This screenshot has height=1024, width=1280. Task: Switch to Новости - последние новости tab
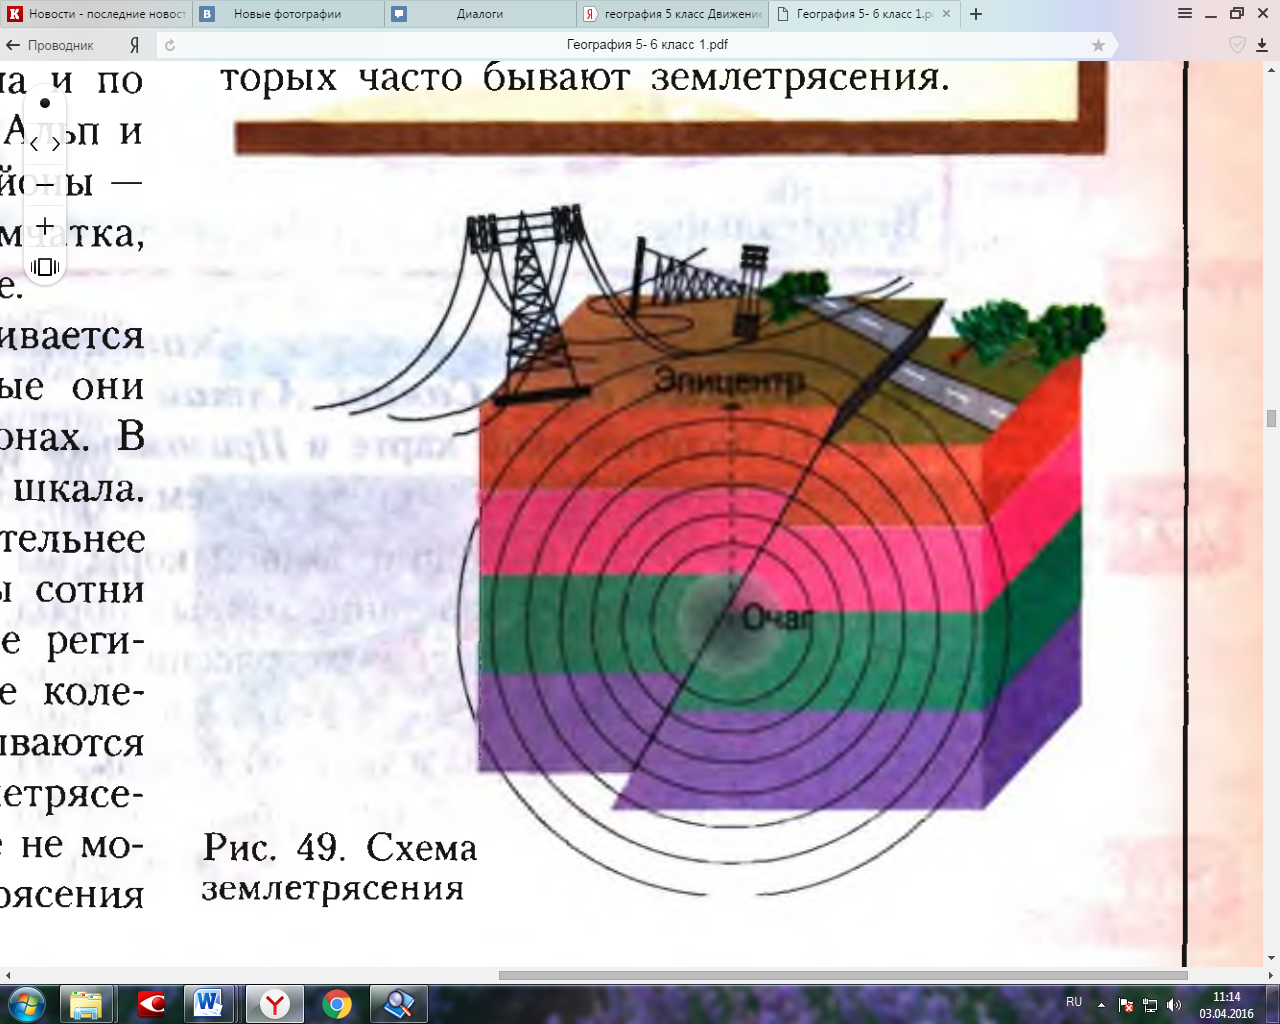click(96, 14)
